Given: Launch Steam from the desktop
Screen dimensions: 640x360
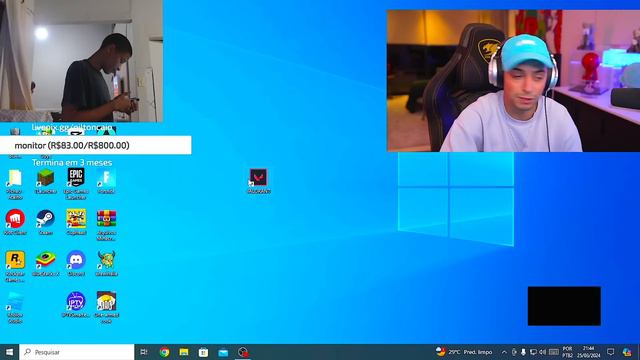Looking at the screenshot, I should pyautogui.click(x=45, y=222).
